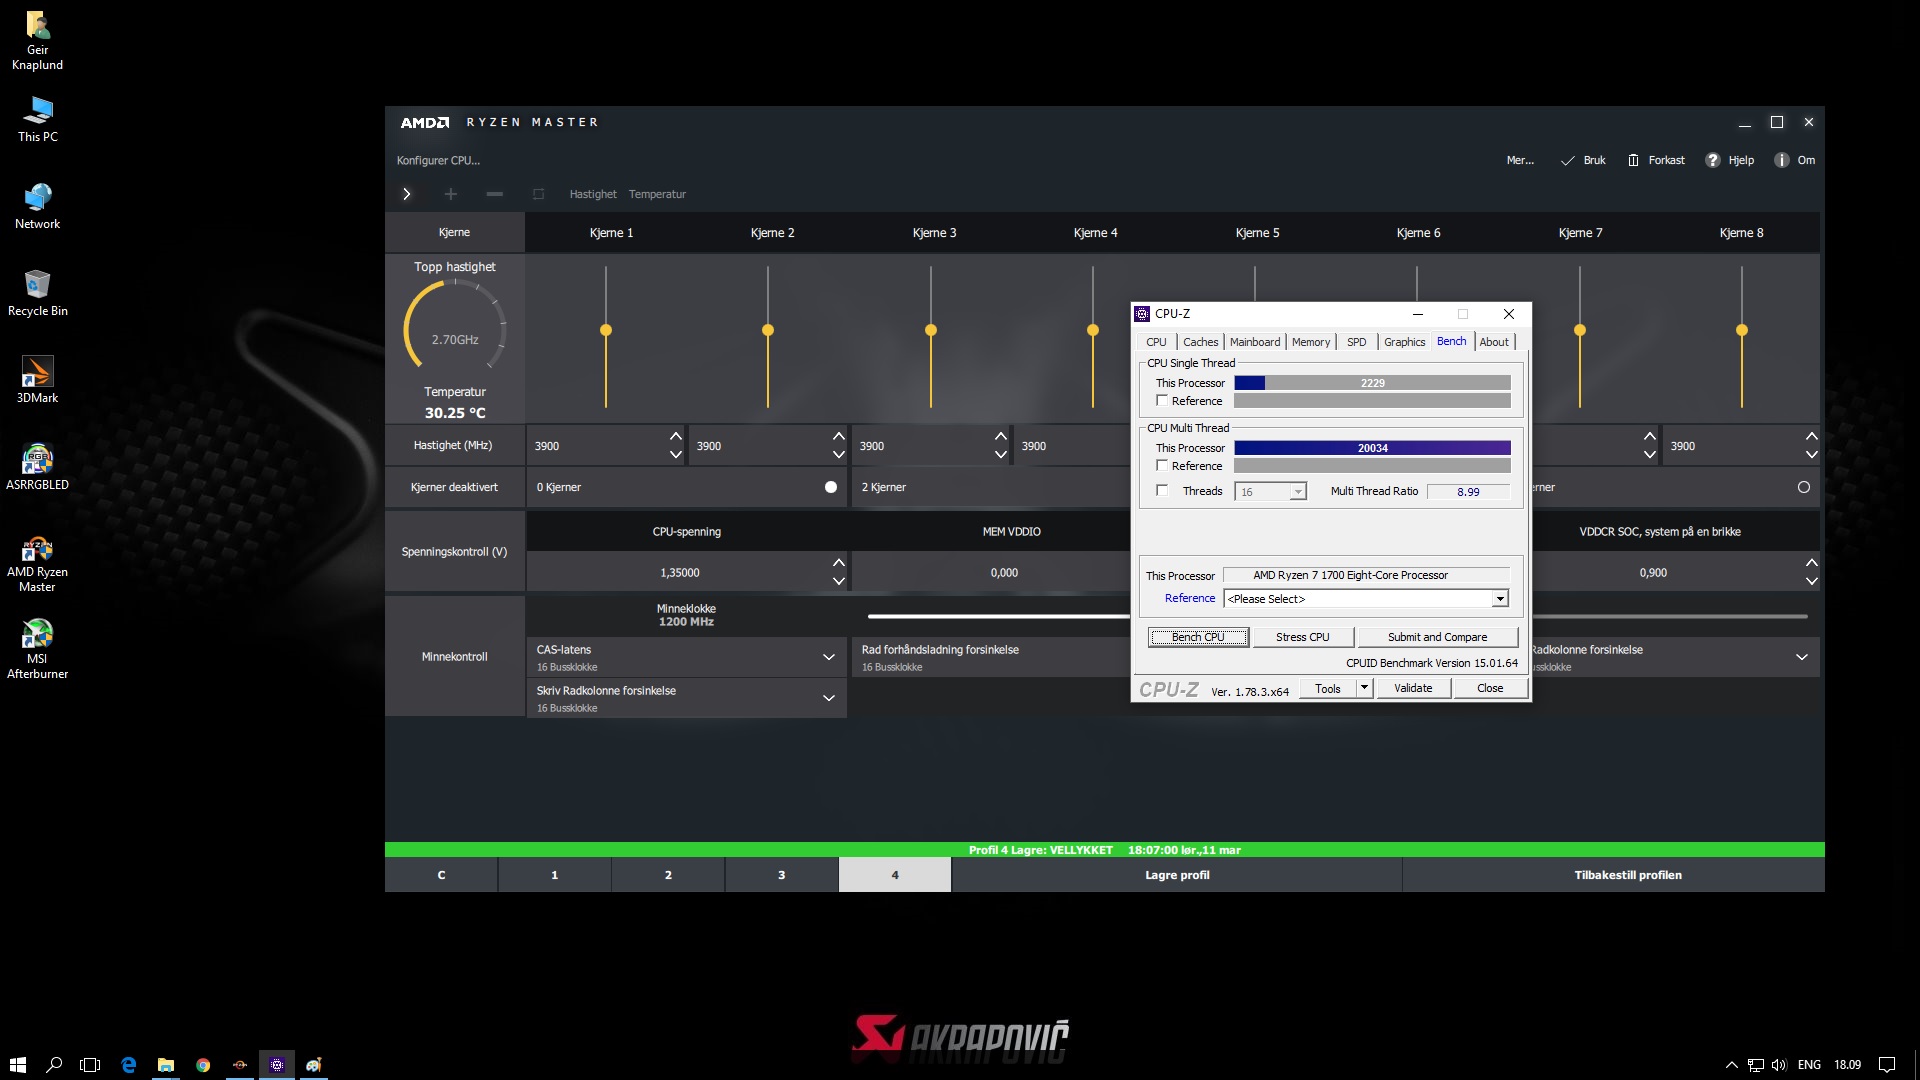Select the 0 Kjerner radio button
Image resolution: width=1920 pixels, height=1080 pixels.
(x=830, y=487)
